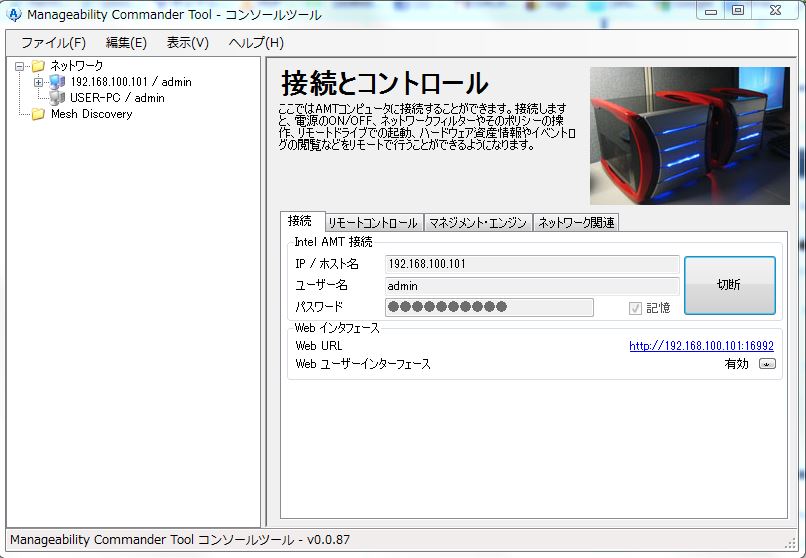Viewport: 806px width, 558px height.
Task: Click the 切断 button
Action: pyautogui.click(x=729, y=285)
